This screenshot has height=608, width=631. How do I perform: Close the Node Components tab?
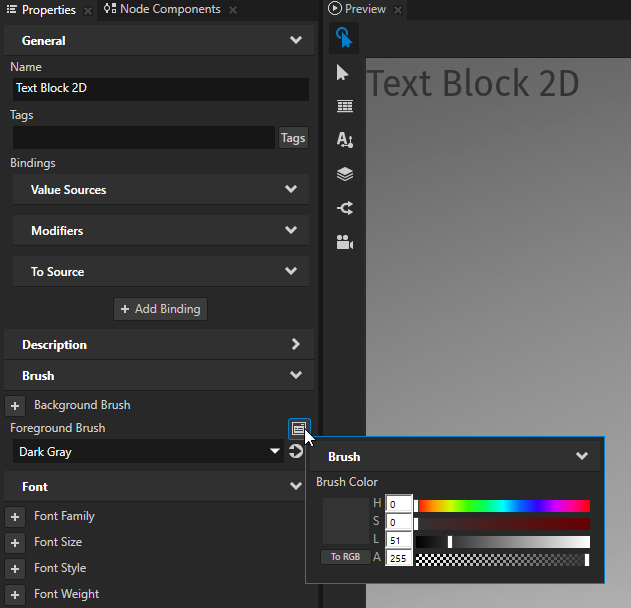click(233, 10)
